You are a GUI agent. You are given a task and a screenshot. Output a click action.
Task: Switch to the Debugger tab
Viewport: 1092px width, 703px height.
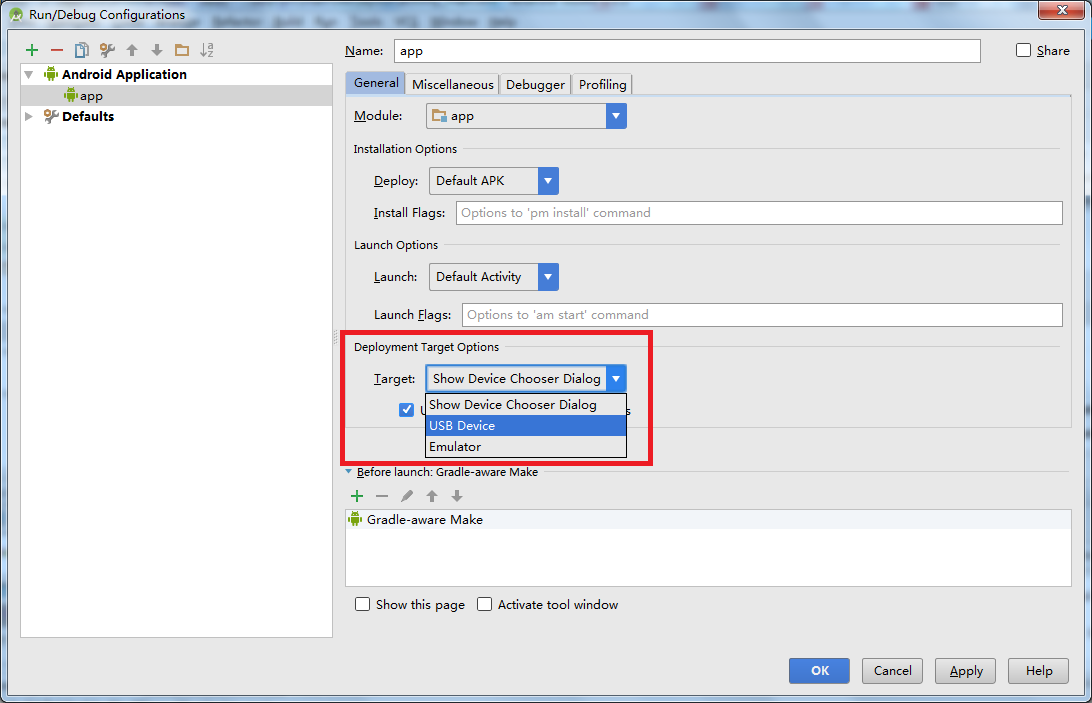tap(535, 84)
